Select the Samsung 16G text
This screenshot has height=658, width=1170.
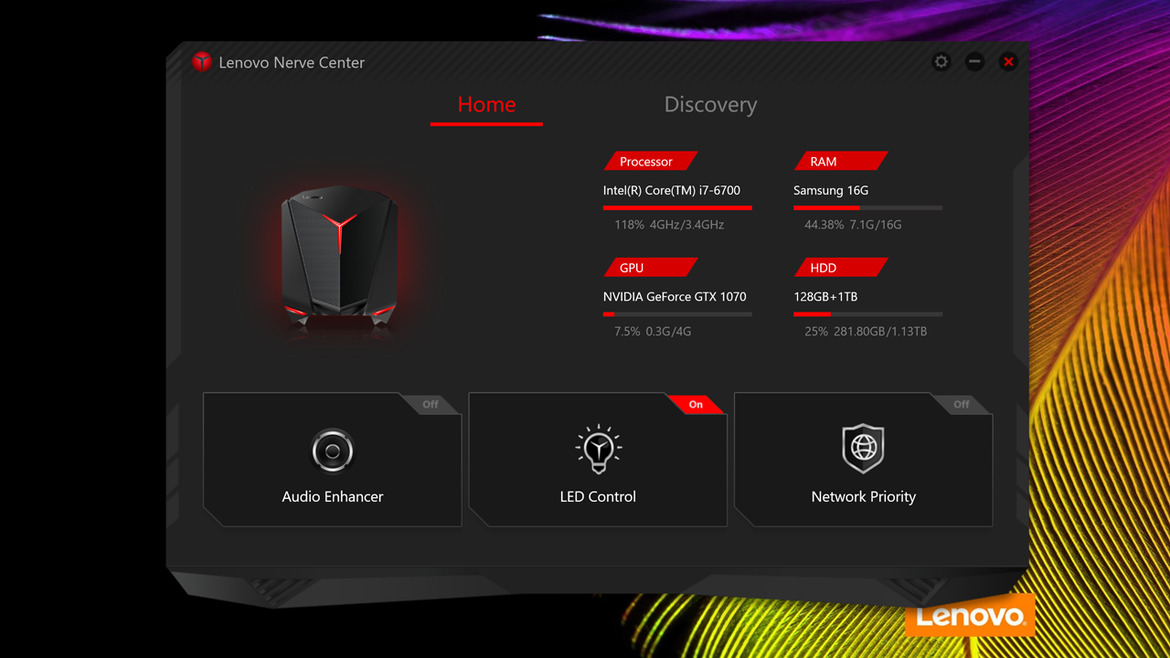coord(830,190)
